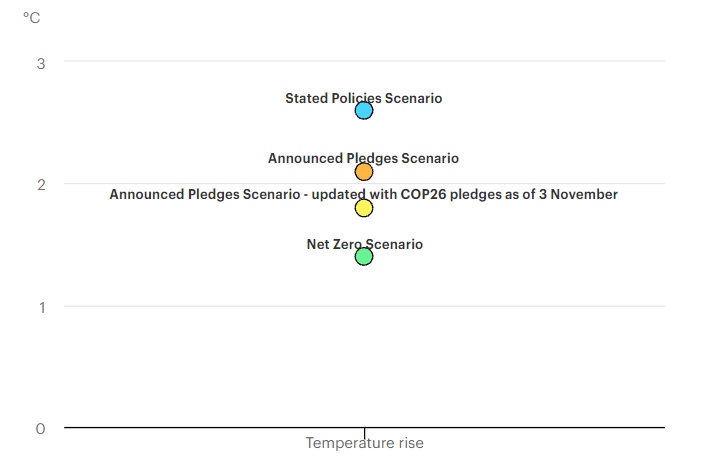Click the COP26 pledges as of 3 November label
Screen dimensions: 708x463
tap(363, 194)
